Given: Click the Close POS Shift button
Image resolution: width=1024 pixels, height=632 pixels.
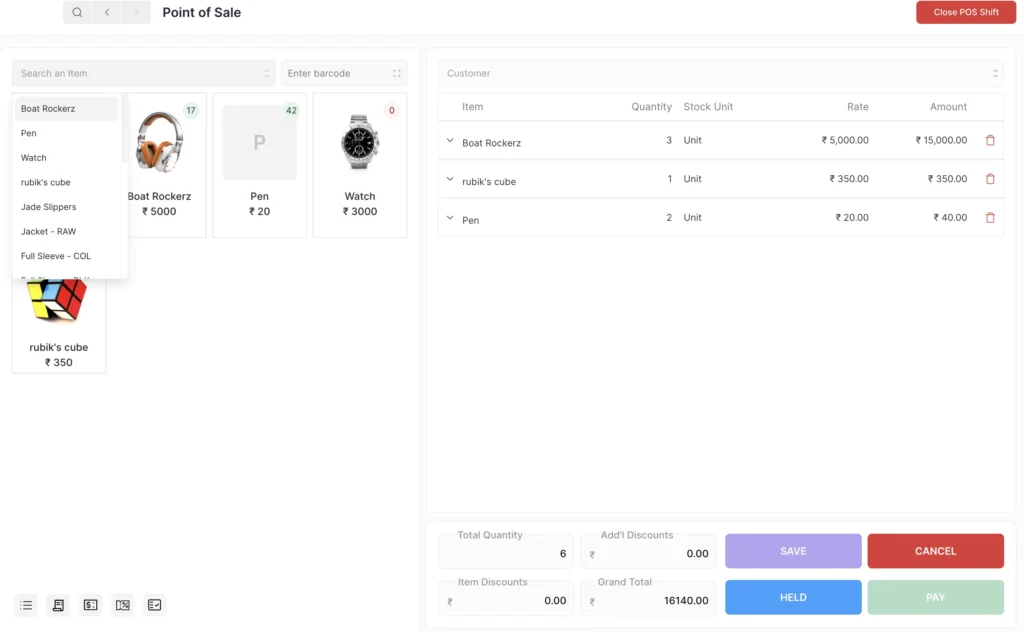Looking at the screenshot, I should pos(966,12).
